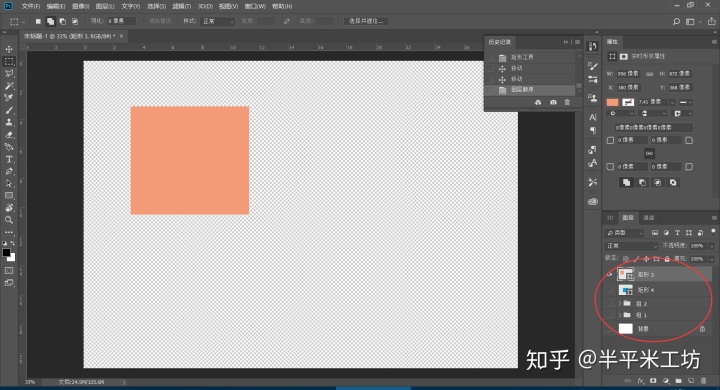Image resolution: width=720 pixels, height=390 pixels.
Task: Delete history state with trash icon
Action: (x=567, y=102)
